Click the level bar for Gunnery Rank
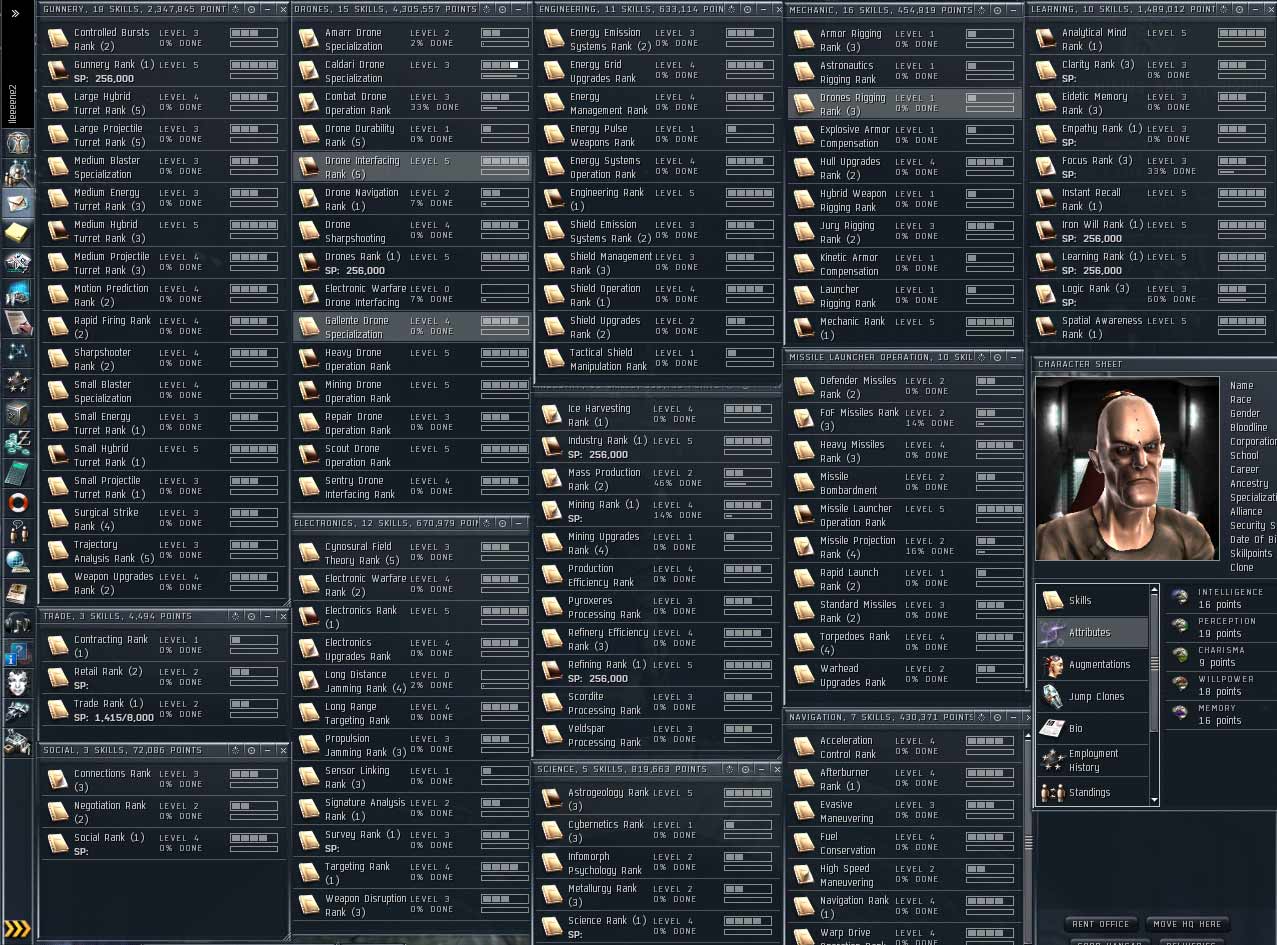The image size is (1277, 945). [x=254, y=65]
